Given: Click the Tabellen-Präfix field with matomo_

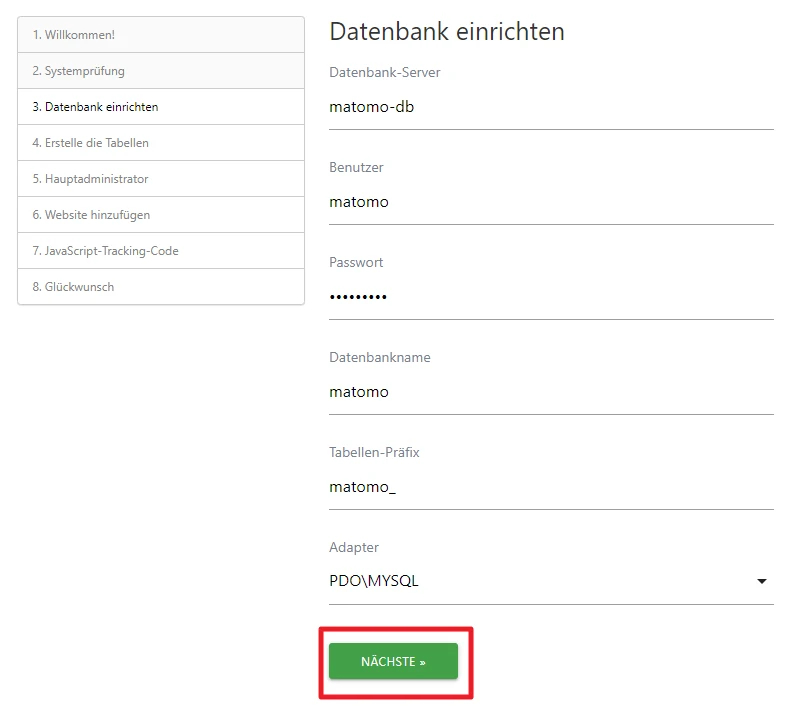Looking at the screenshot, I should 550,487.
